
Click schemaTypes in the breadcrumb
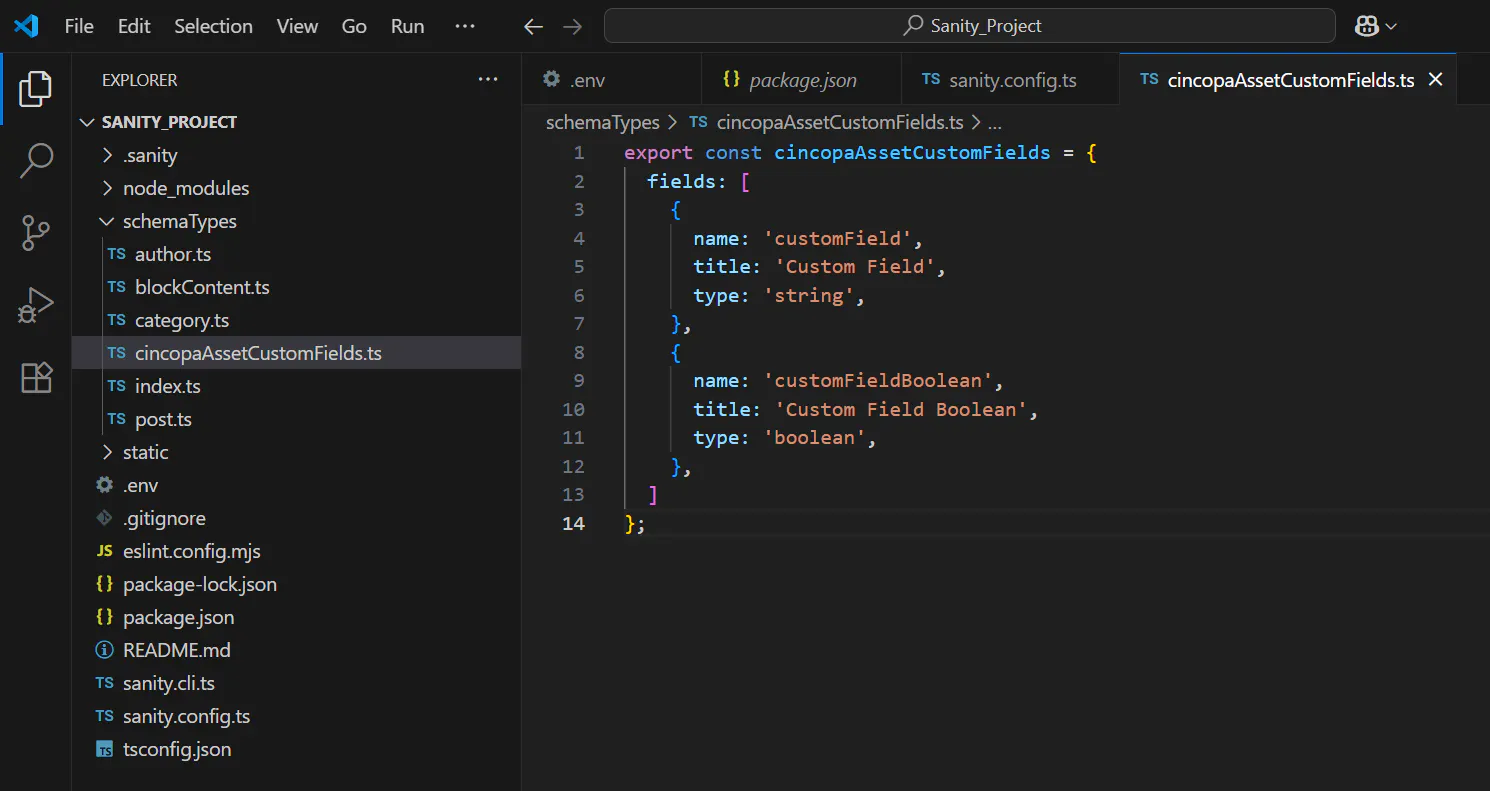tap(603, 122)
